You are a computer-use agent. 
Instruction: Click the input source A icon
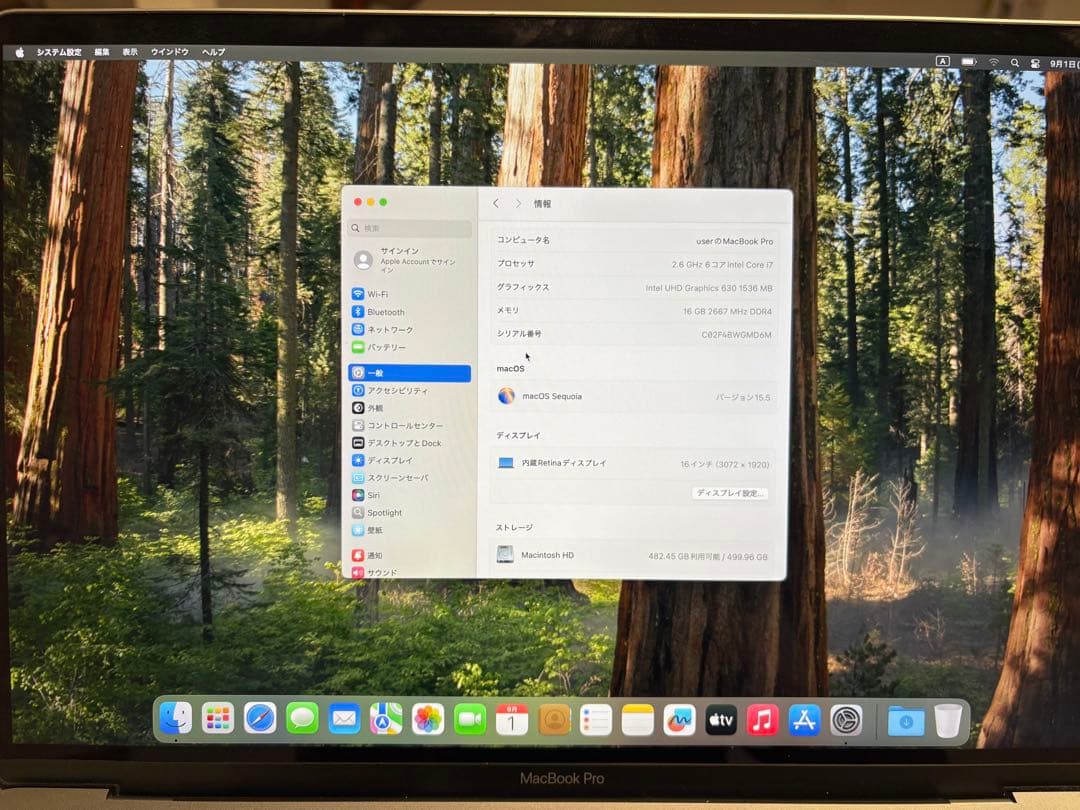click(x=943, y=62)
